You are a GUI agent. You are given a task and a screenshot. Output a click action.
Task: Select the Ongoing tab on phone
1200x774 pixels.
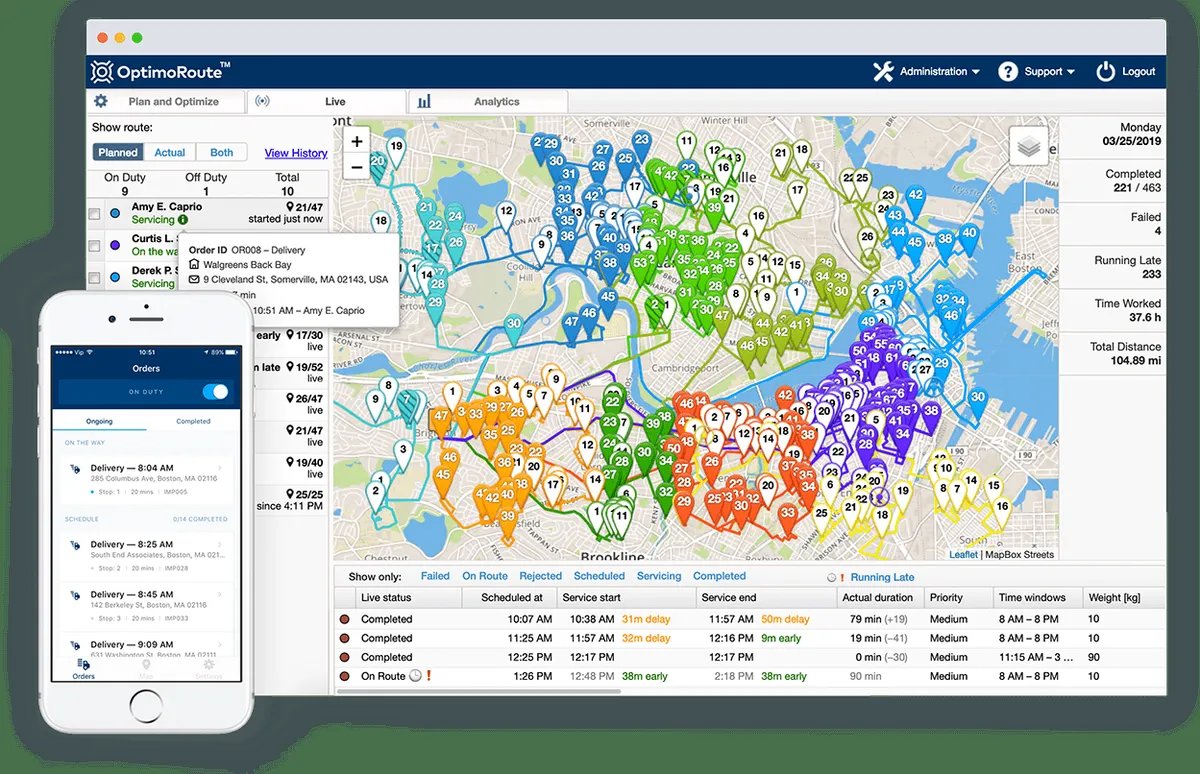click(x=99, y=421)
